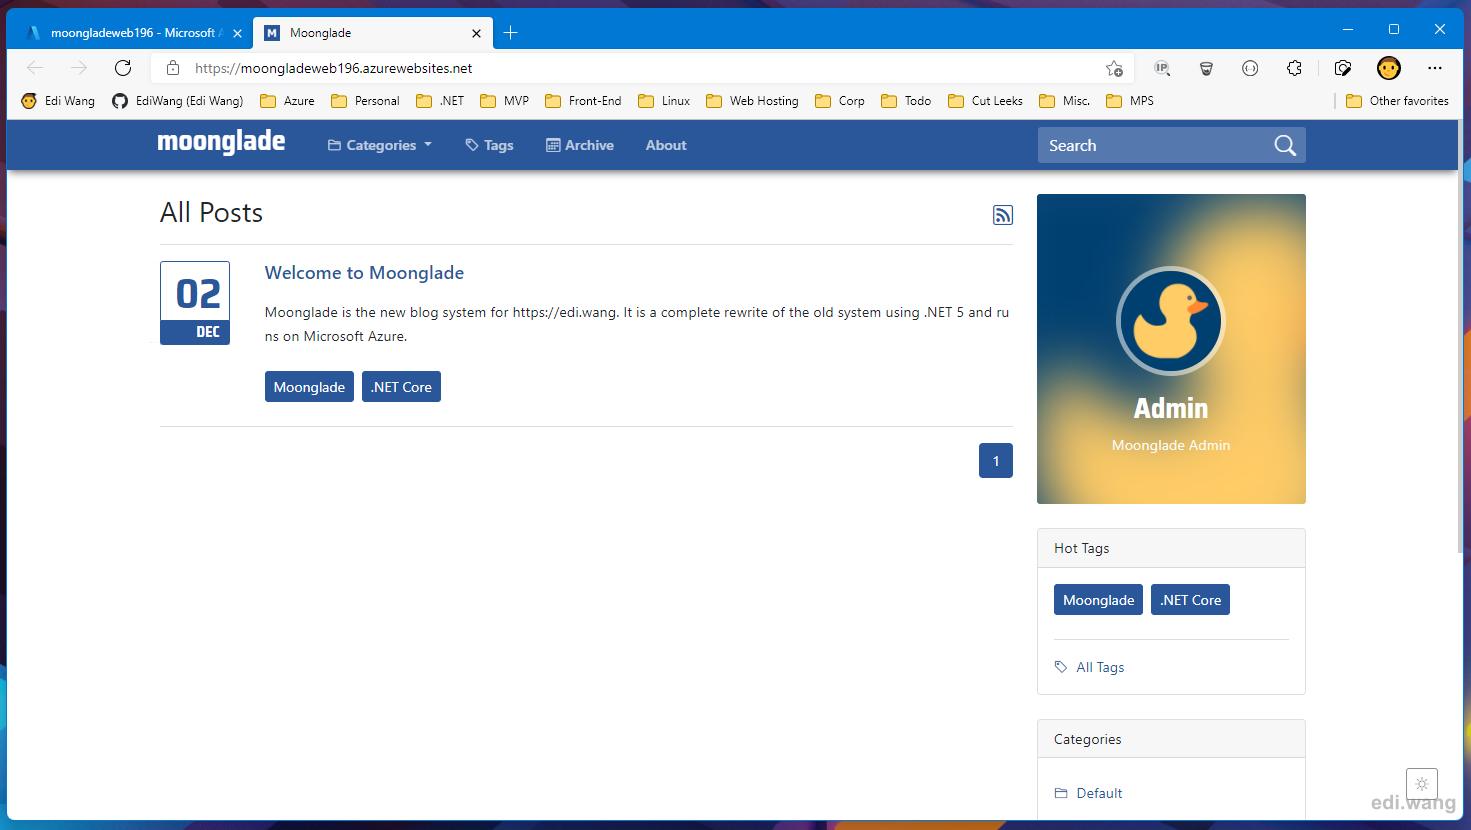Viewport: 1471px width, 830px height.
Task: Open the Default category link
Action: 1099,793
